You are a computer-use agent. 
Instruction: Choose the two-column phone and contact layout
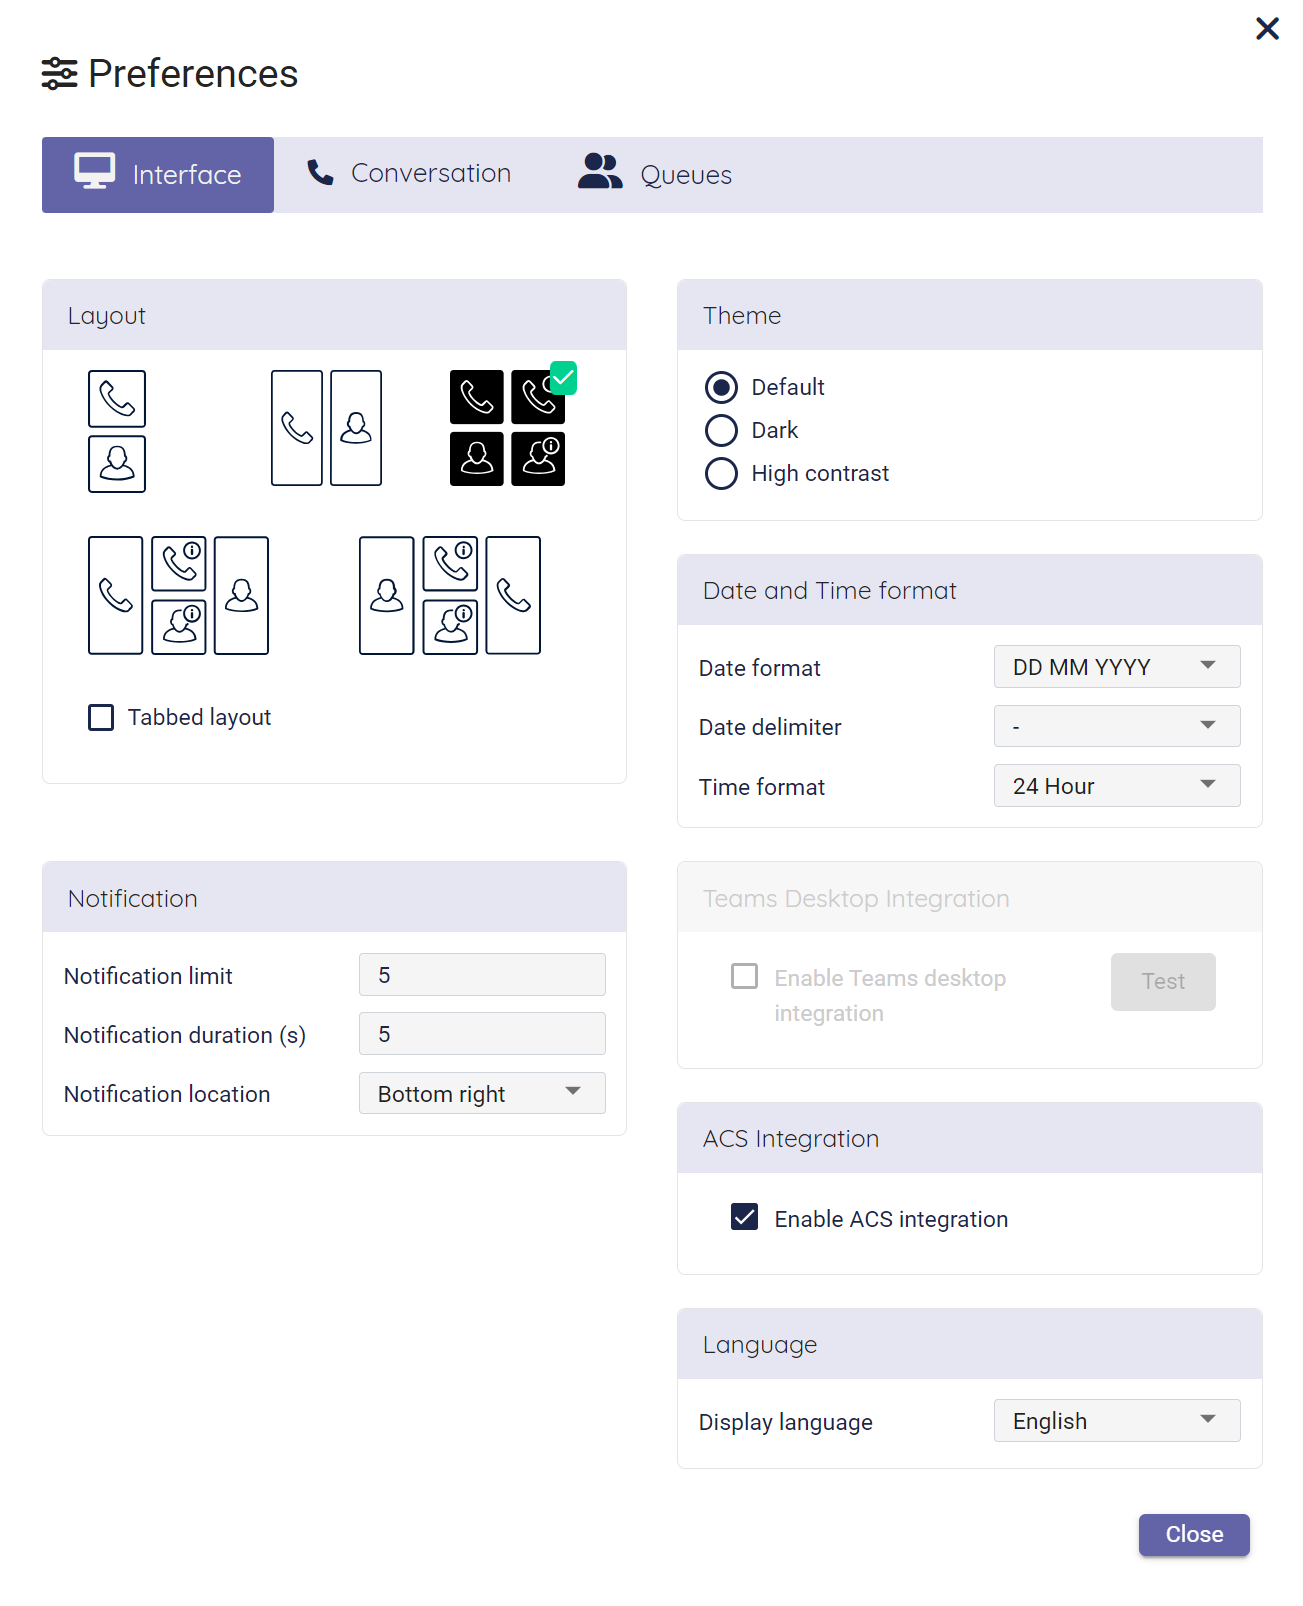point(326,428)
